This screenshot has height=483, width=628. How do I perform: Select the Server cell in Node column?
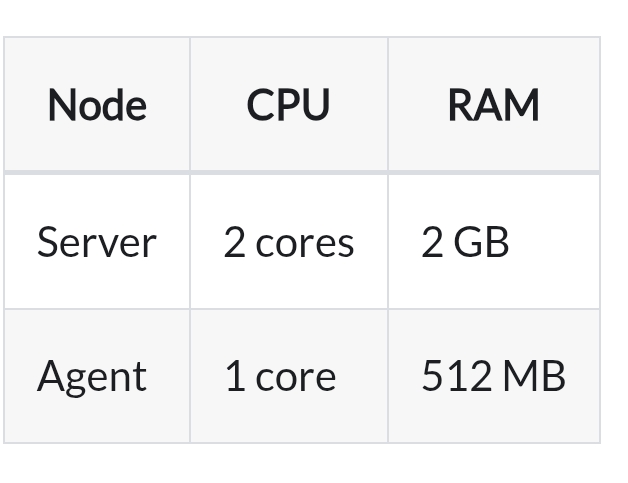click(x=97, y=242)
